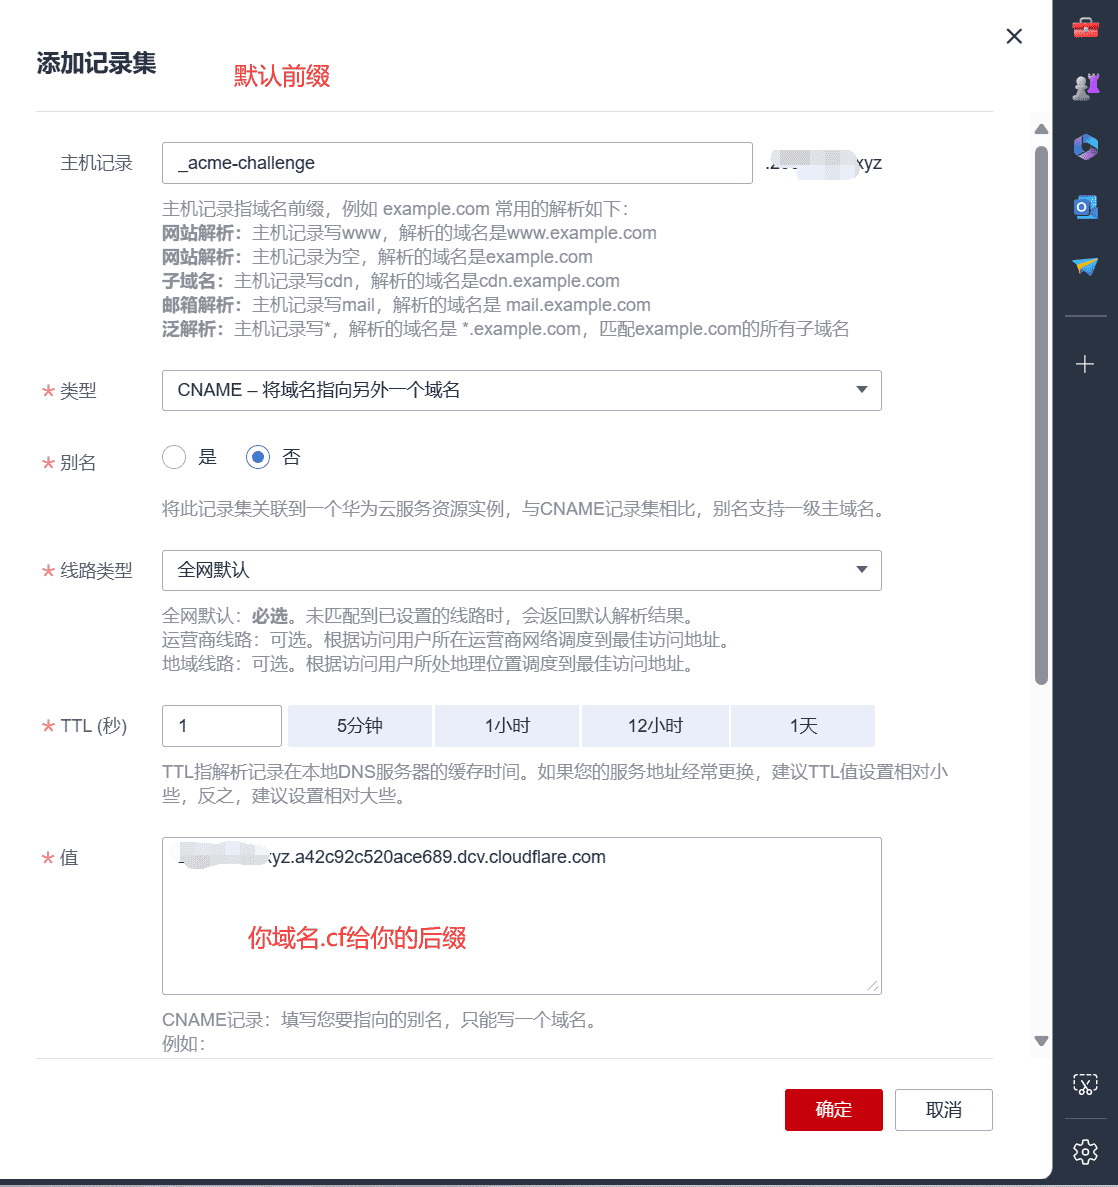
Task: Set TTL to 5分钟
Action: coord(360,726)
